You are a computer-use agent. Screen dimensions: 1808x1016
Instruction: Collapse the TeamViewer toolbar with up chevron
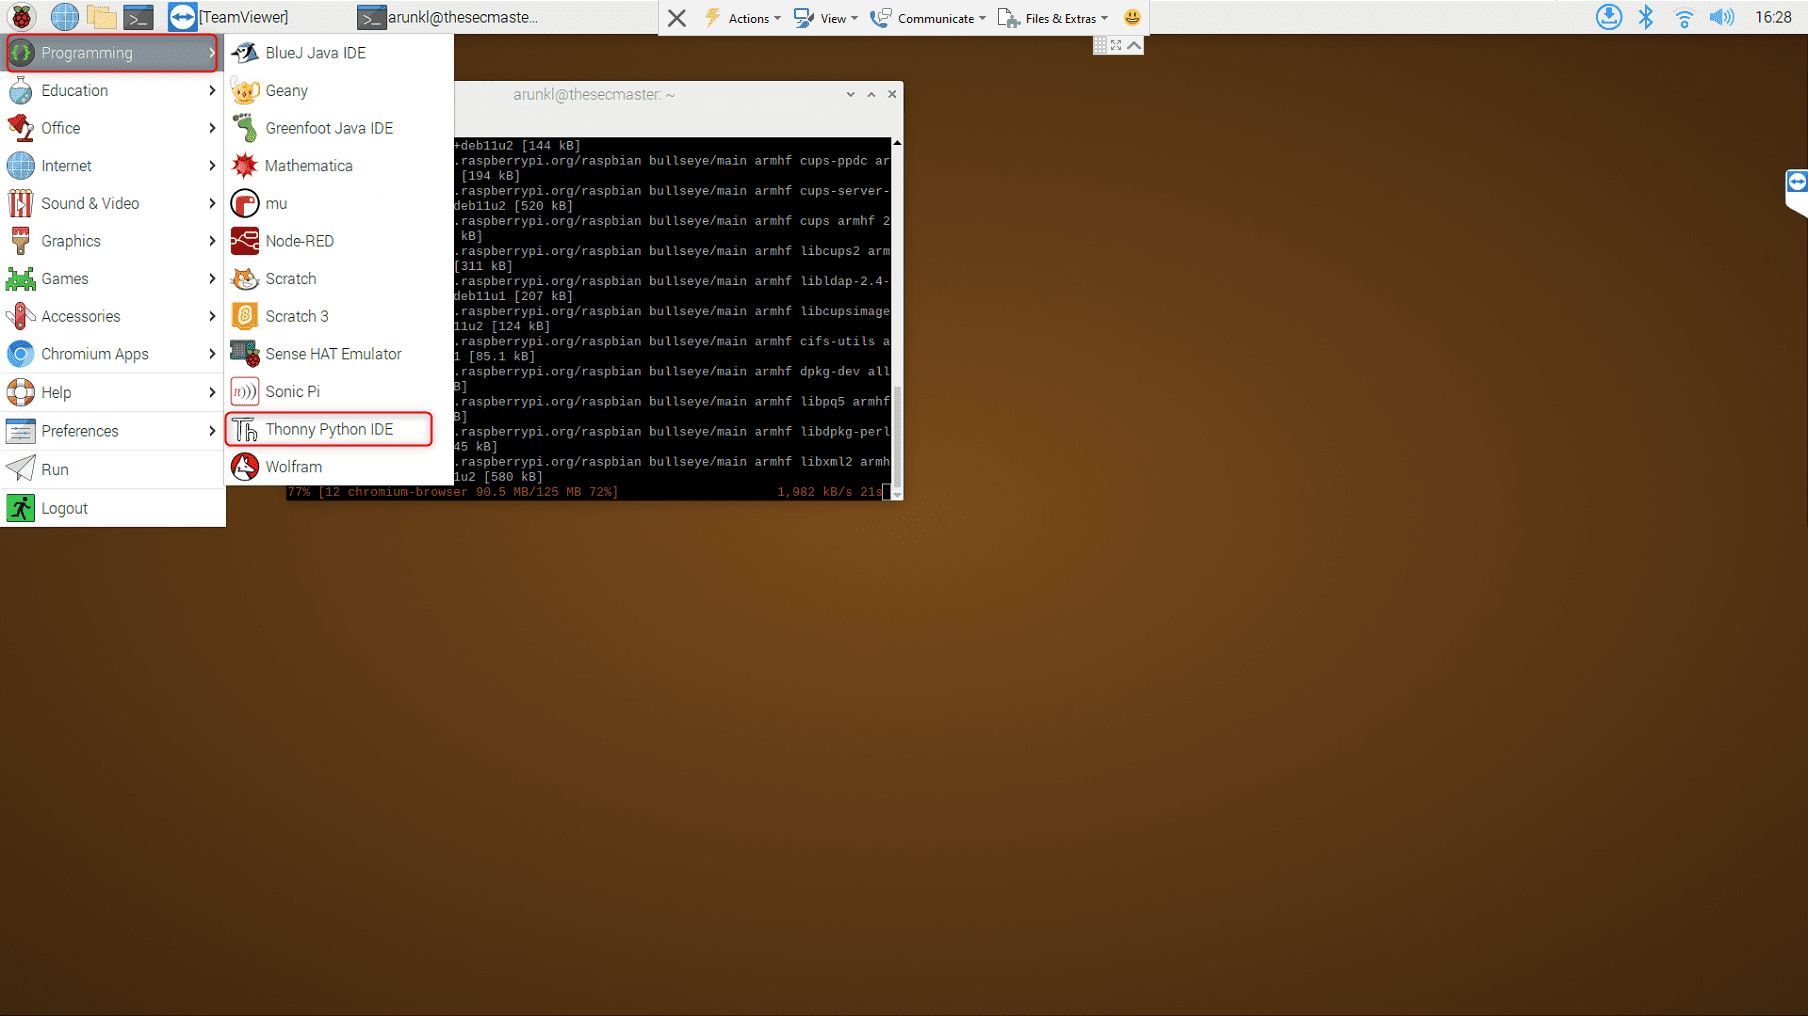point(1134,45)
